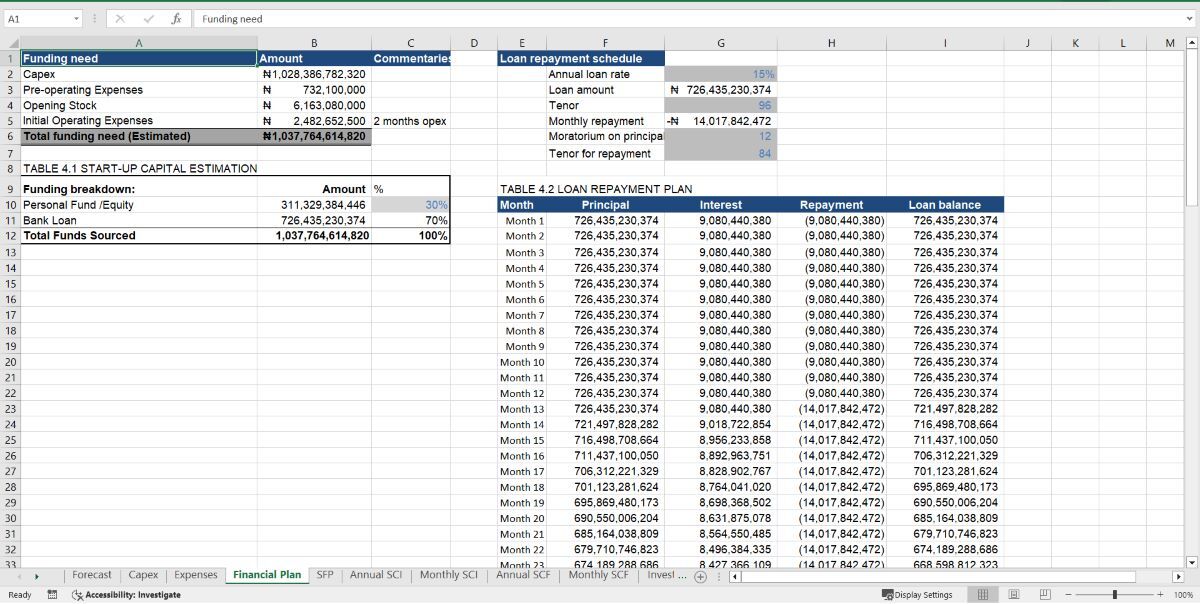The height and width of the screenshot is (604, 1200).
Task: Select 'TABLE 4.2 LOAN REPAYMENT PLAN' heading cell
Action: pyautogui.click(x=595, y=189)
